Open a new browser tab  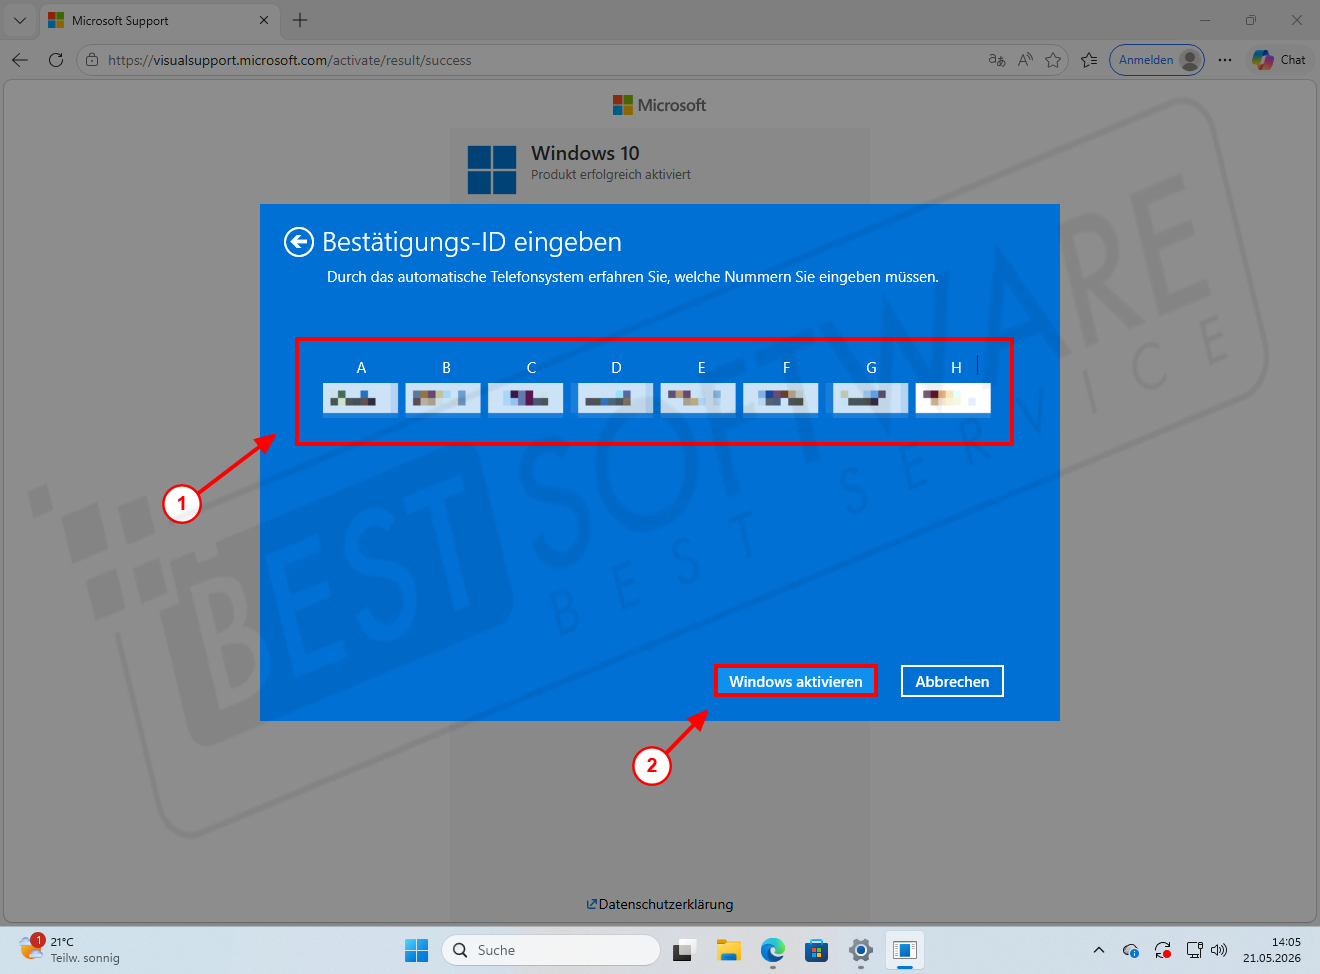(x=300, y=20)
